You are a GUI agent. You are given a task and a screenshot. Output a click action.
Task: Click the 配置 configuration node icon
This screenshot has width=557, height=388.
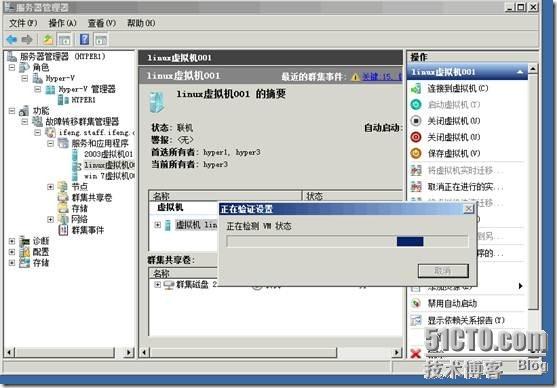[25, 252]
